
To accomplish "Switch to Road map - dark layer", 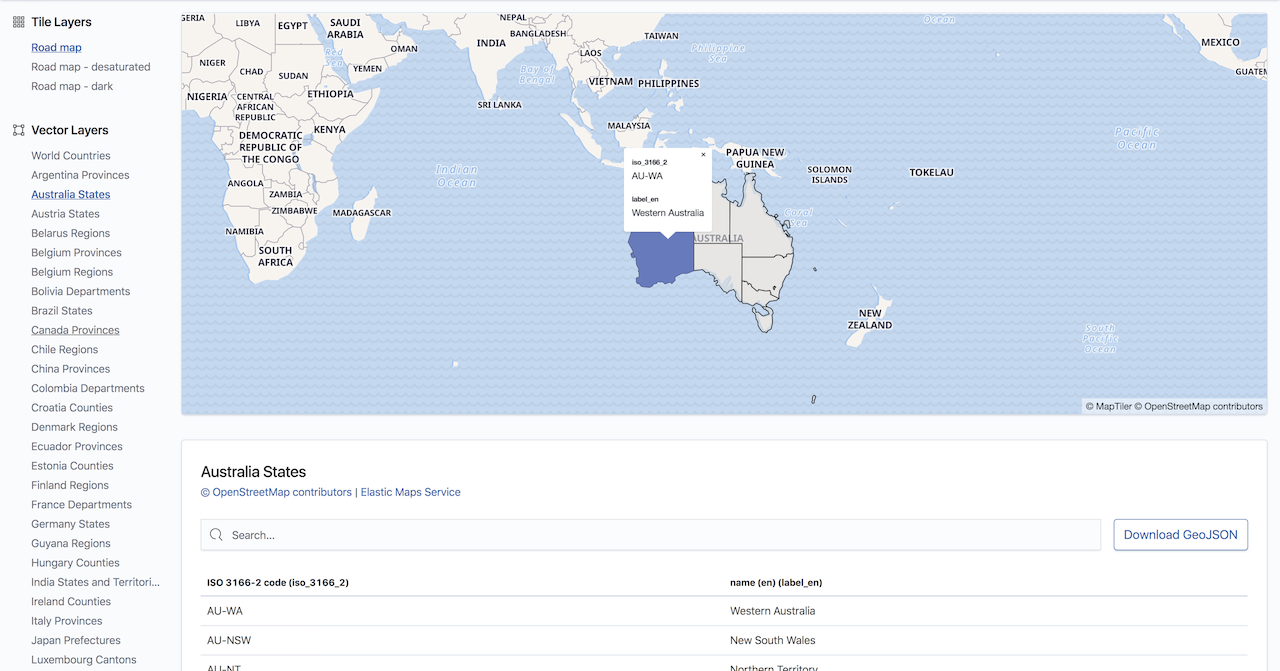I will tap(72, 86).
